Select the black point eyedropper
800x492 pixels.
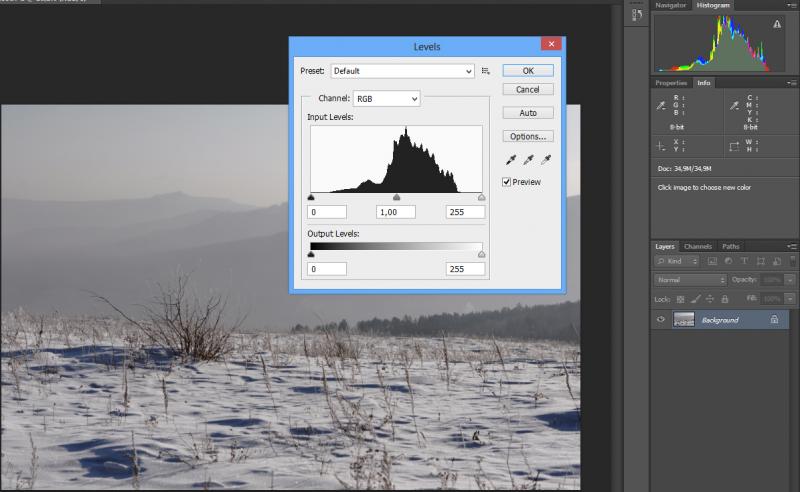click(x=511, y=160)
